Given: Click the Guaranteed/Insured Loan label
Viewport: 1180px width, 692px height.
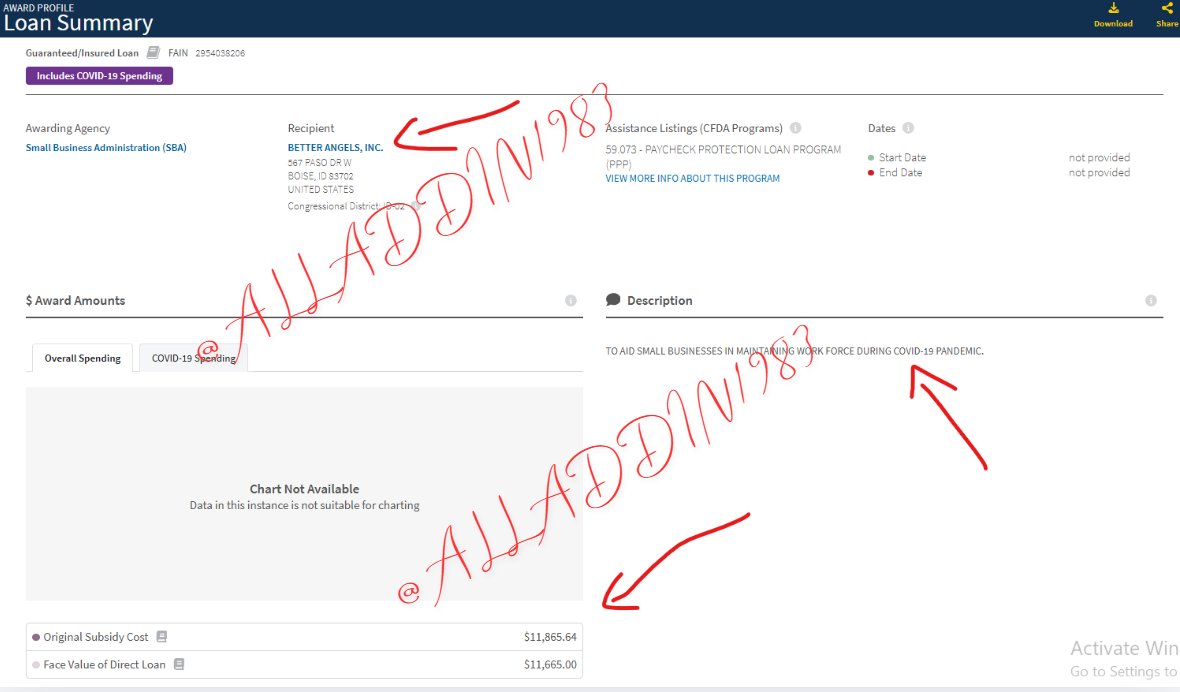Looking at the screenshot, I should [82, 53].
